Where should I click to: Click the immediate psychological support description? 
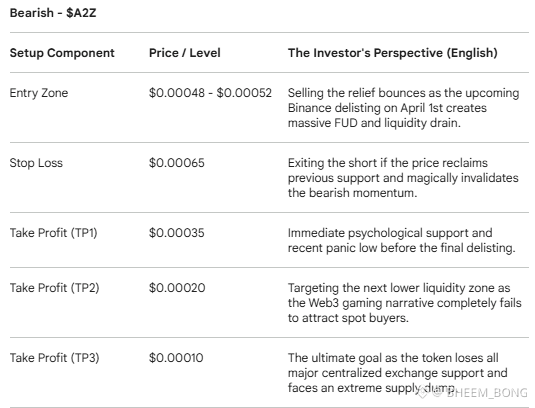pos(401,240)
